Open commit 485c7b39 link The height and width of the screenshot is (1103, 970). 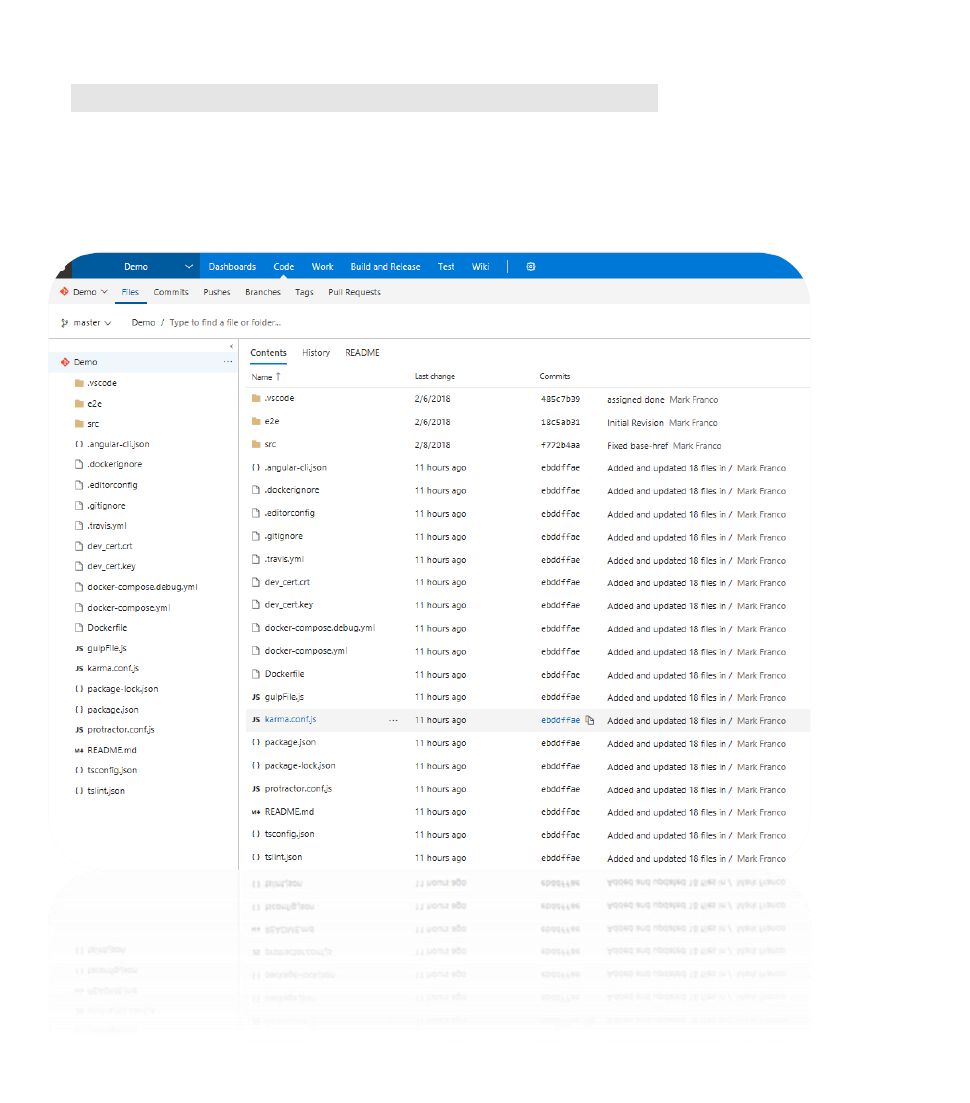click(560, 399)
